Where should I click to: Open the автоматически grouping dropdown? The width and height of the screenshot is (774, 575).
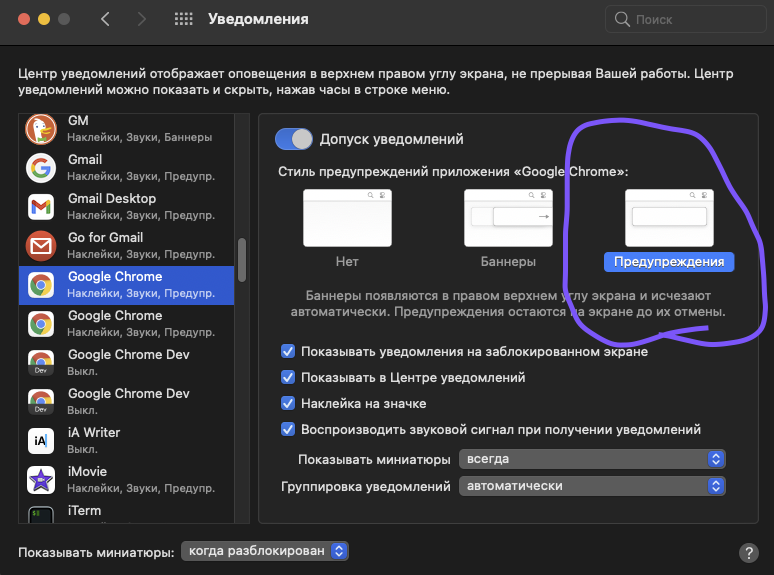point(592,486)
